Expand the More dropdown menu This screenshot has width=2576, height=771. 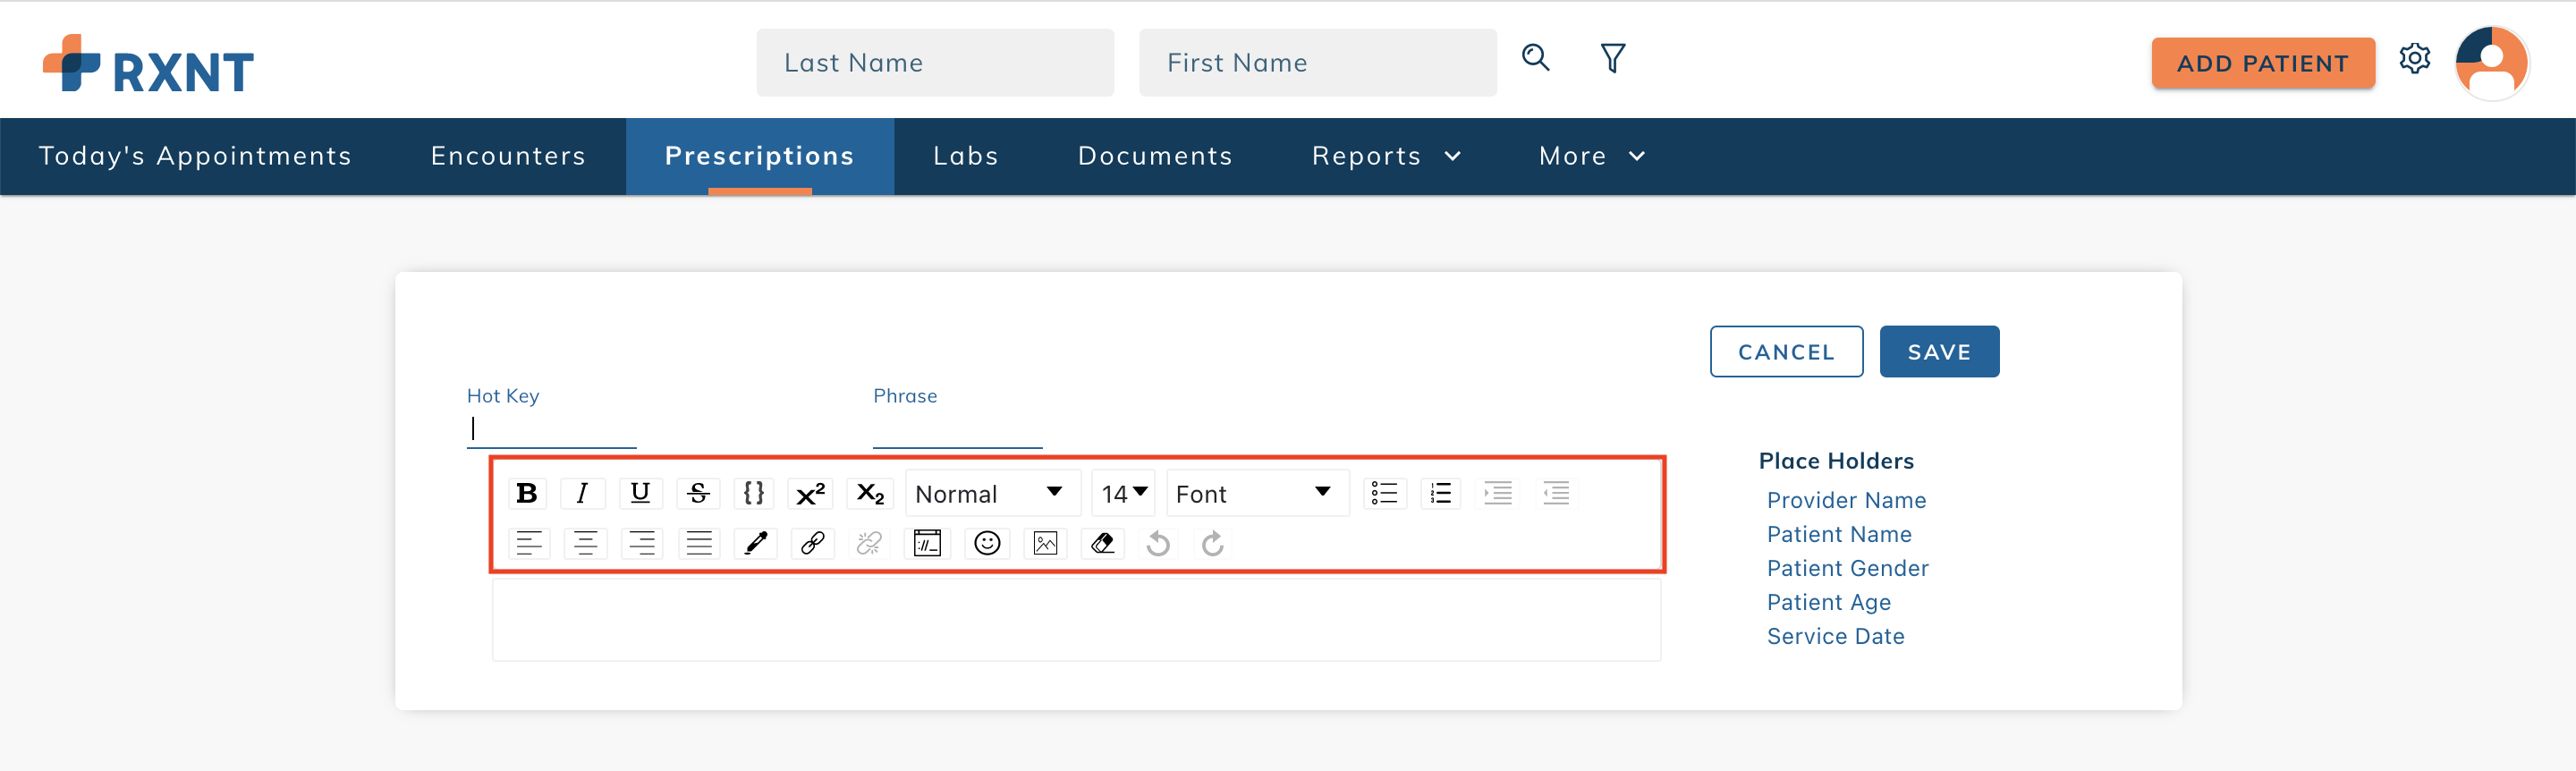1592,156
